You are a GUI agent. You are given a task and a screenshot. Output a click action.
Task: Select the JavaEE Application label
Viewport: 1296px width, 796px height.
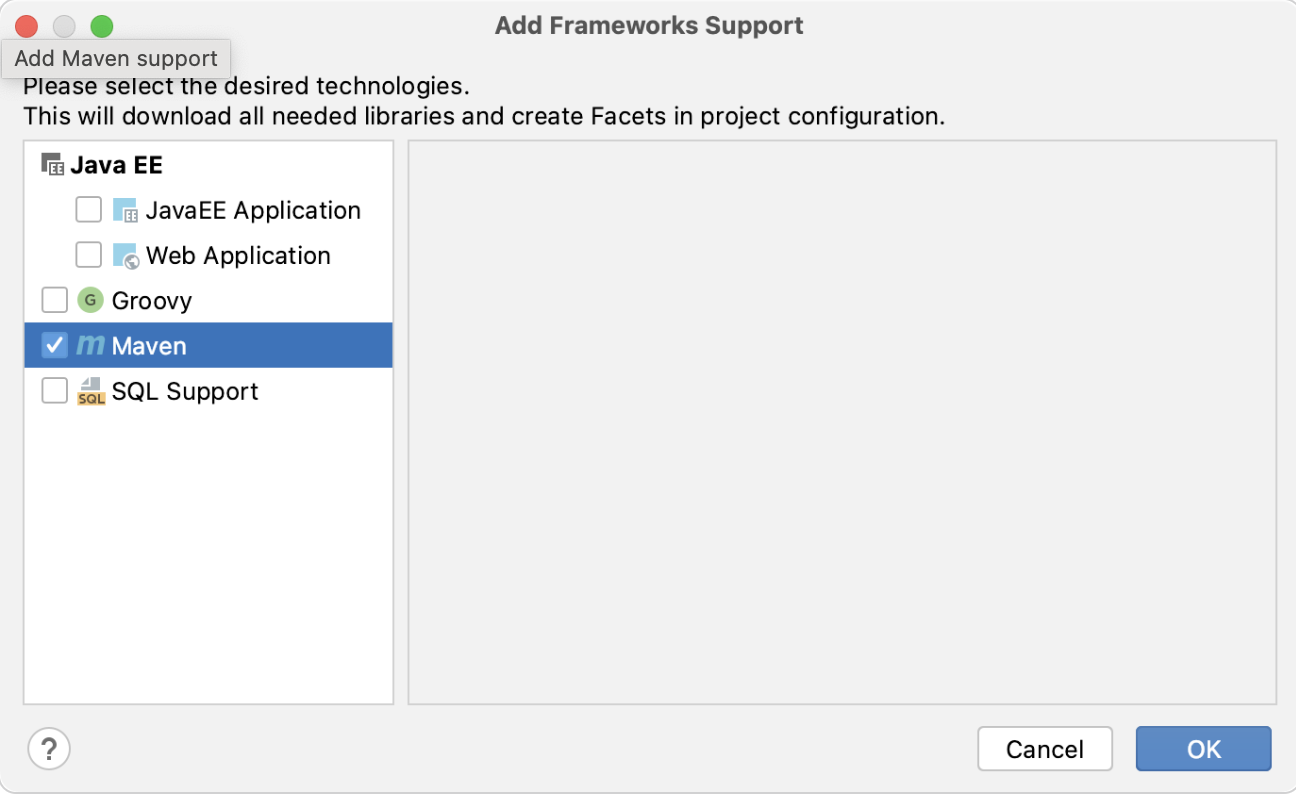click(253, 210)
